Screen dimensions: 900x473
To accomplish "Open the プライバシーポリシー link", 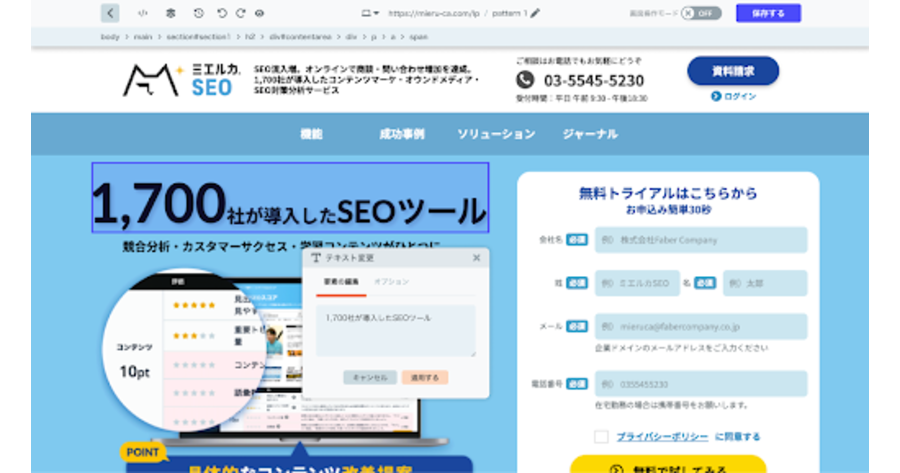I will [662, 437].
